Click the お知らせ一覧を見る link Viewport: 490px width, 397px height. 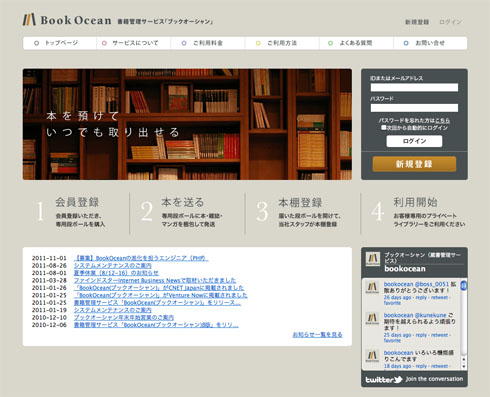(x=317, y=335)
